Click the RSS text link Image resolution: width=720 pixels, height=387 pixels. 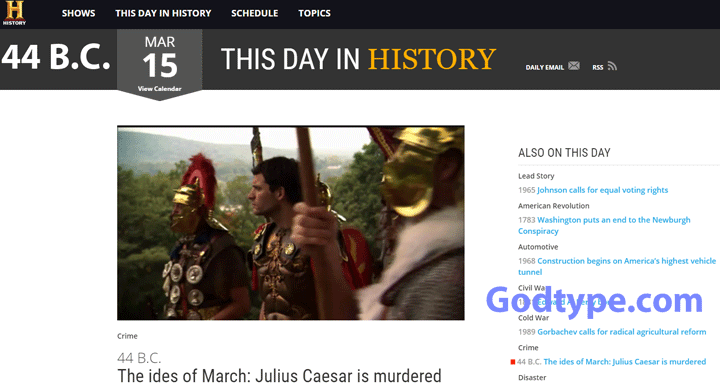pos(597,67)
